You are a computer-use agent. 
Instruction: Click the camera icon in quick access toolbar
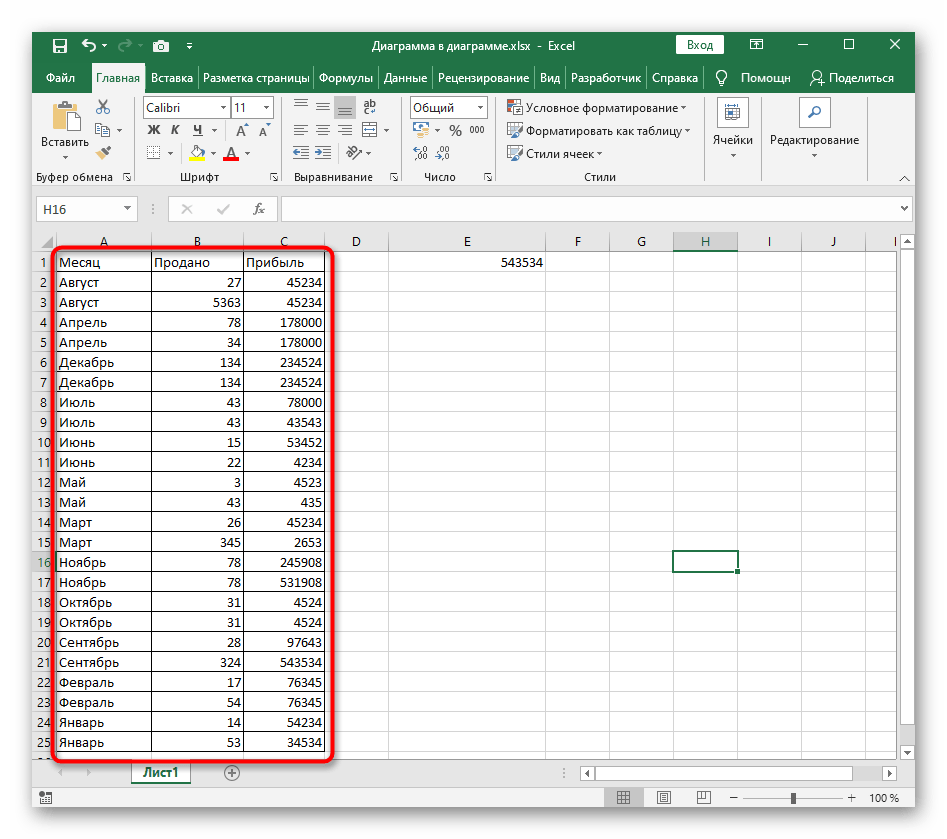pyautogui.click(x=161, y=46)
